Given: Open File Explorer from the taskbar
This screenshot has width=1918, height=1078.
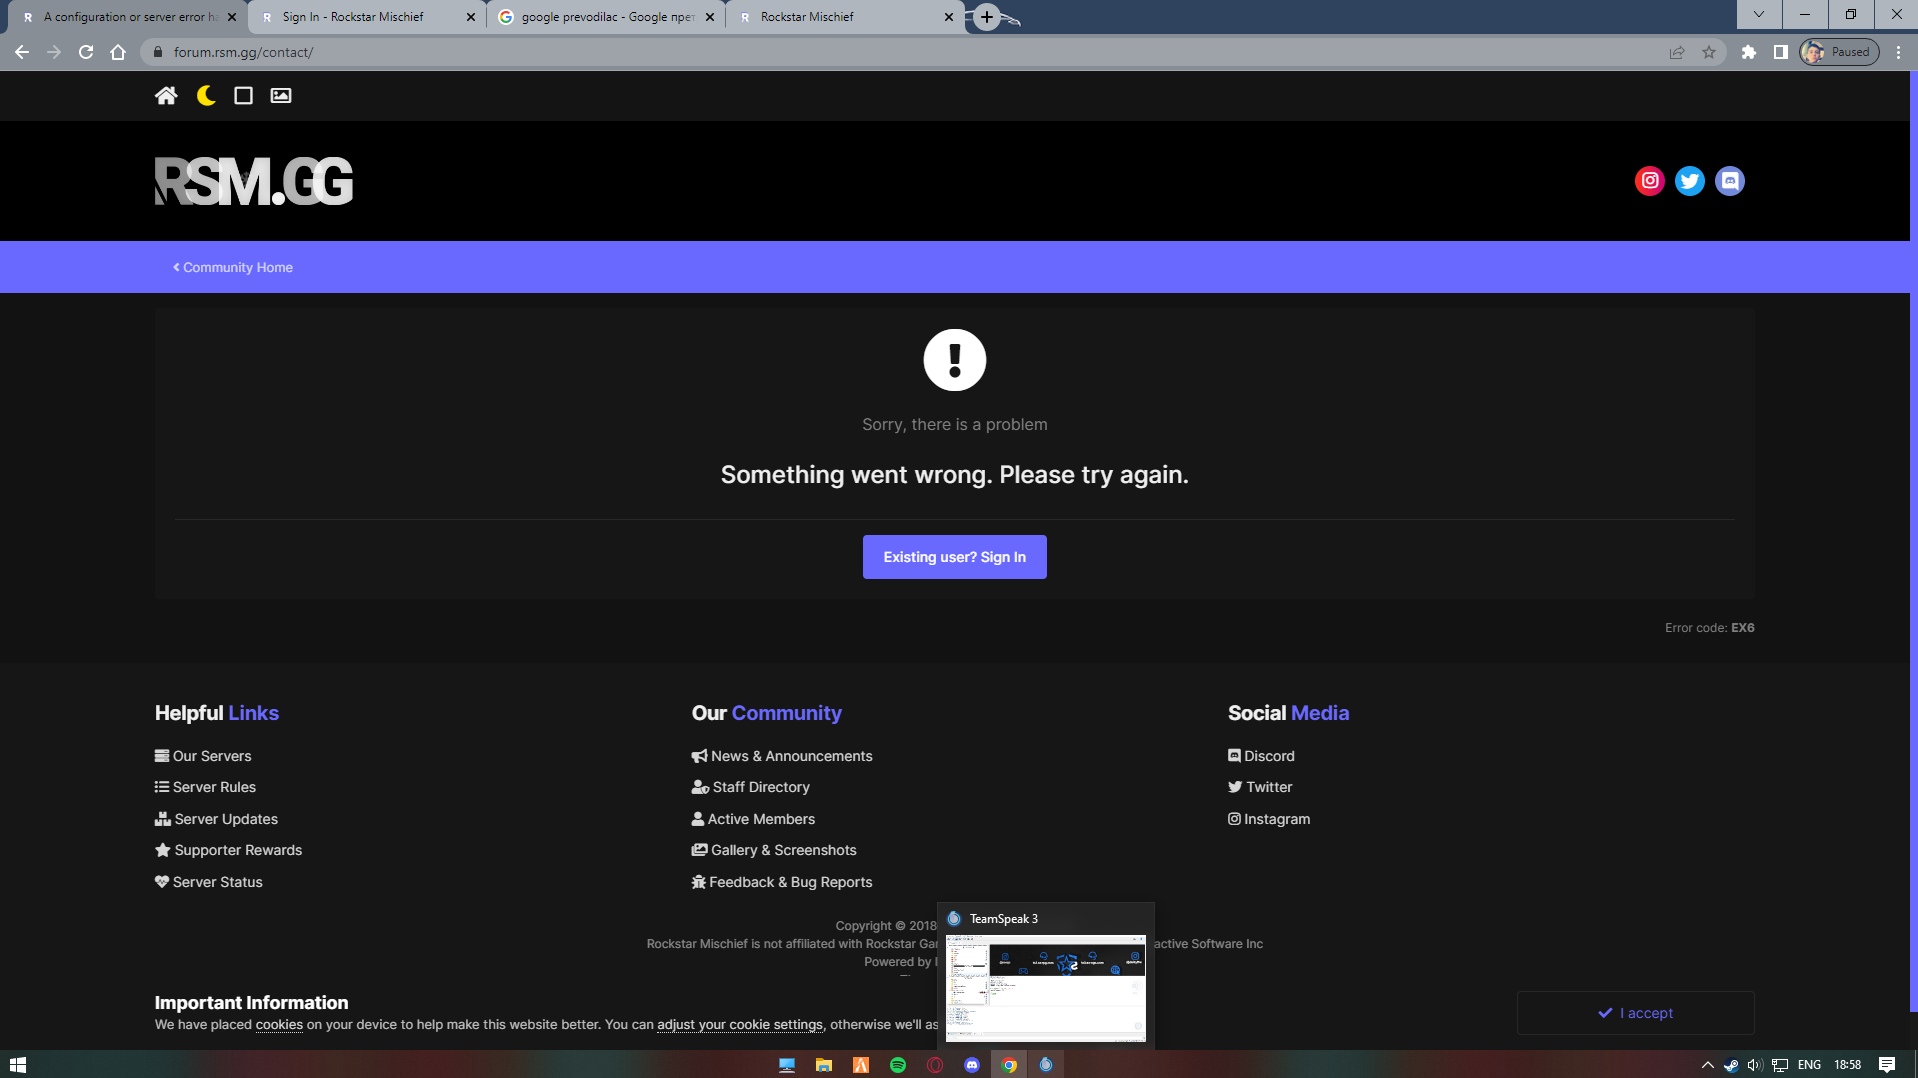Looking at the screenshot, I should pyautogui.click(x=824, y=1065).
